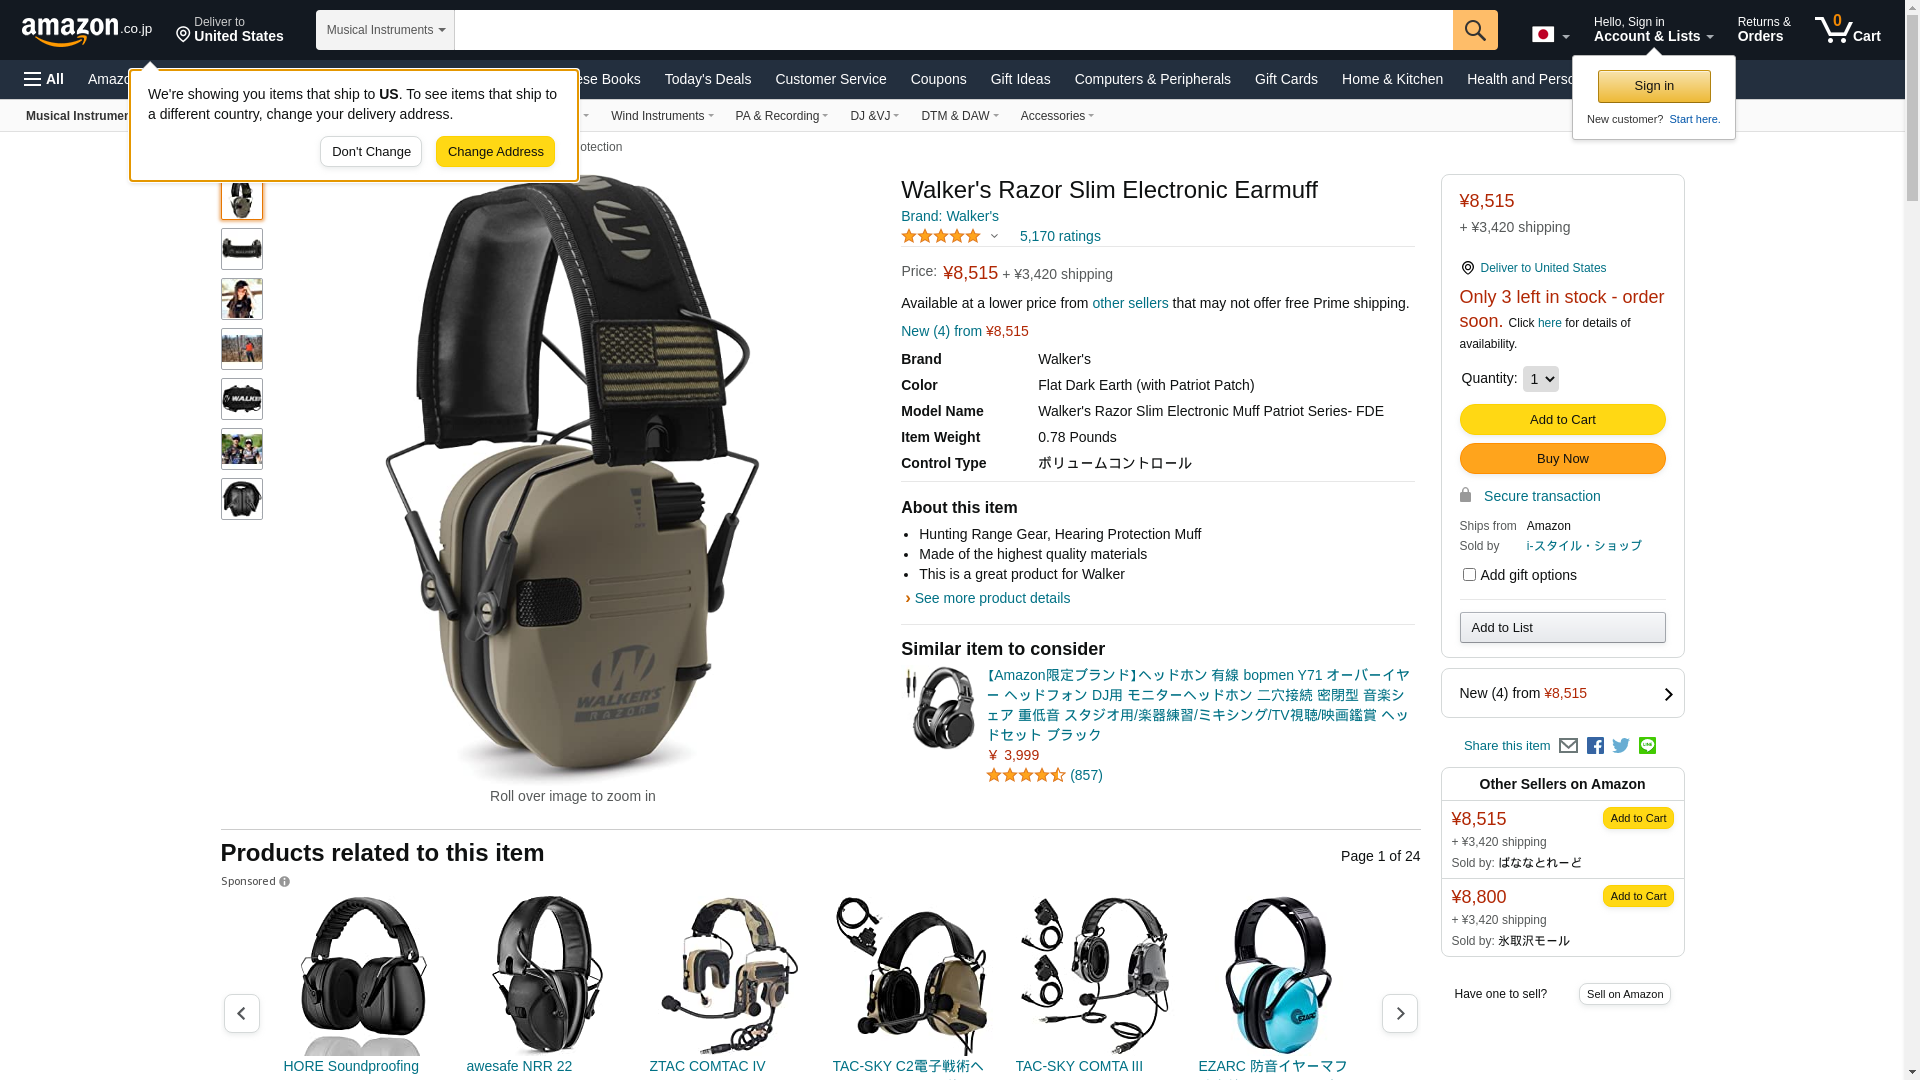Share this item on Facebook
This screenshot has width=1920, height=1080.
coord(1595,746)
